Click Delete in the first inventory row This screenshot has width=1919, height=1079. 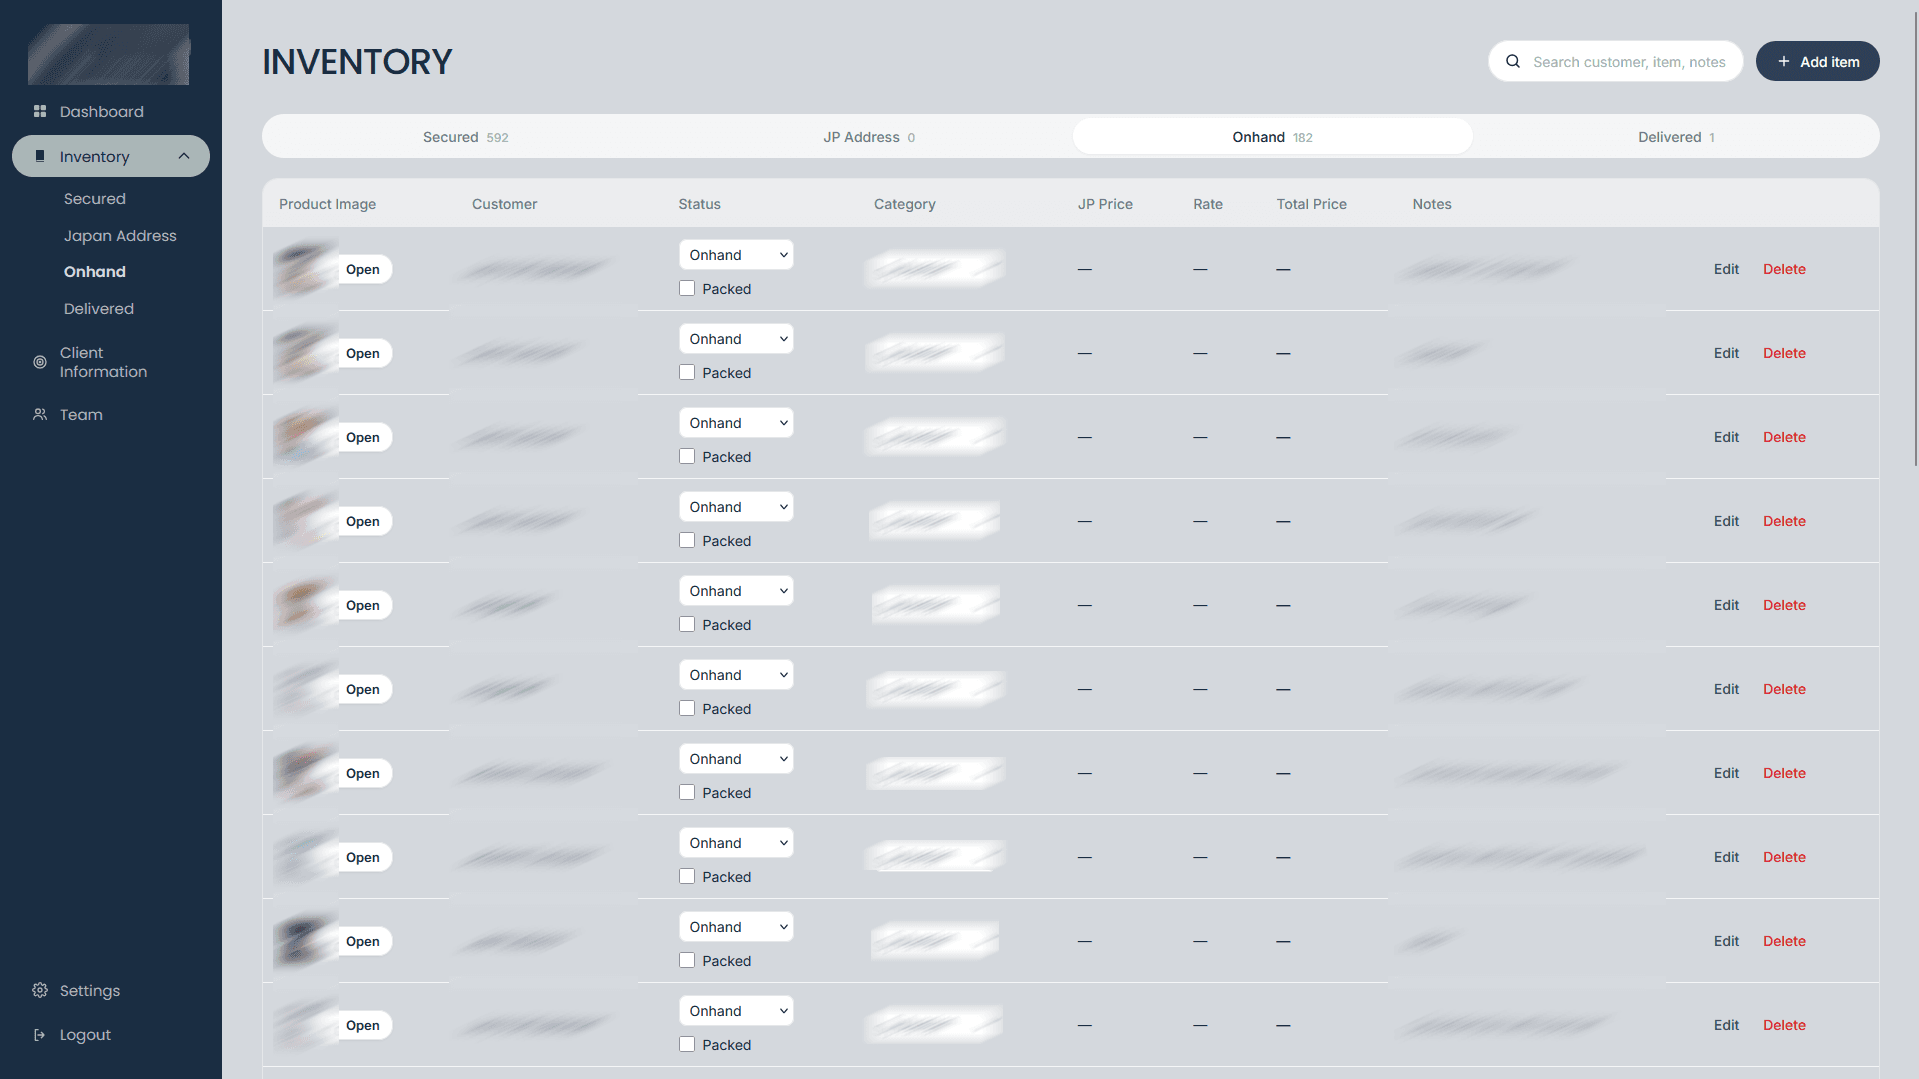(1784, 269)
